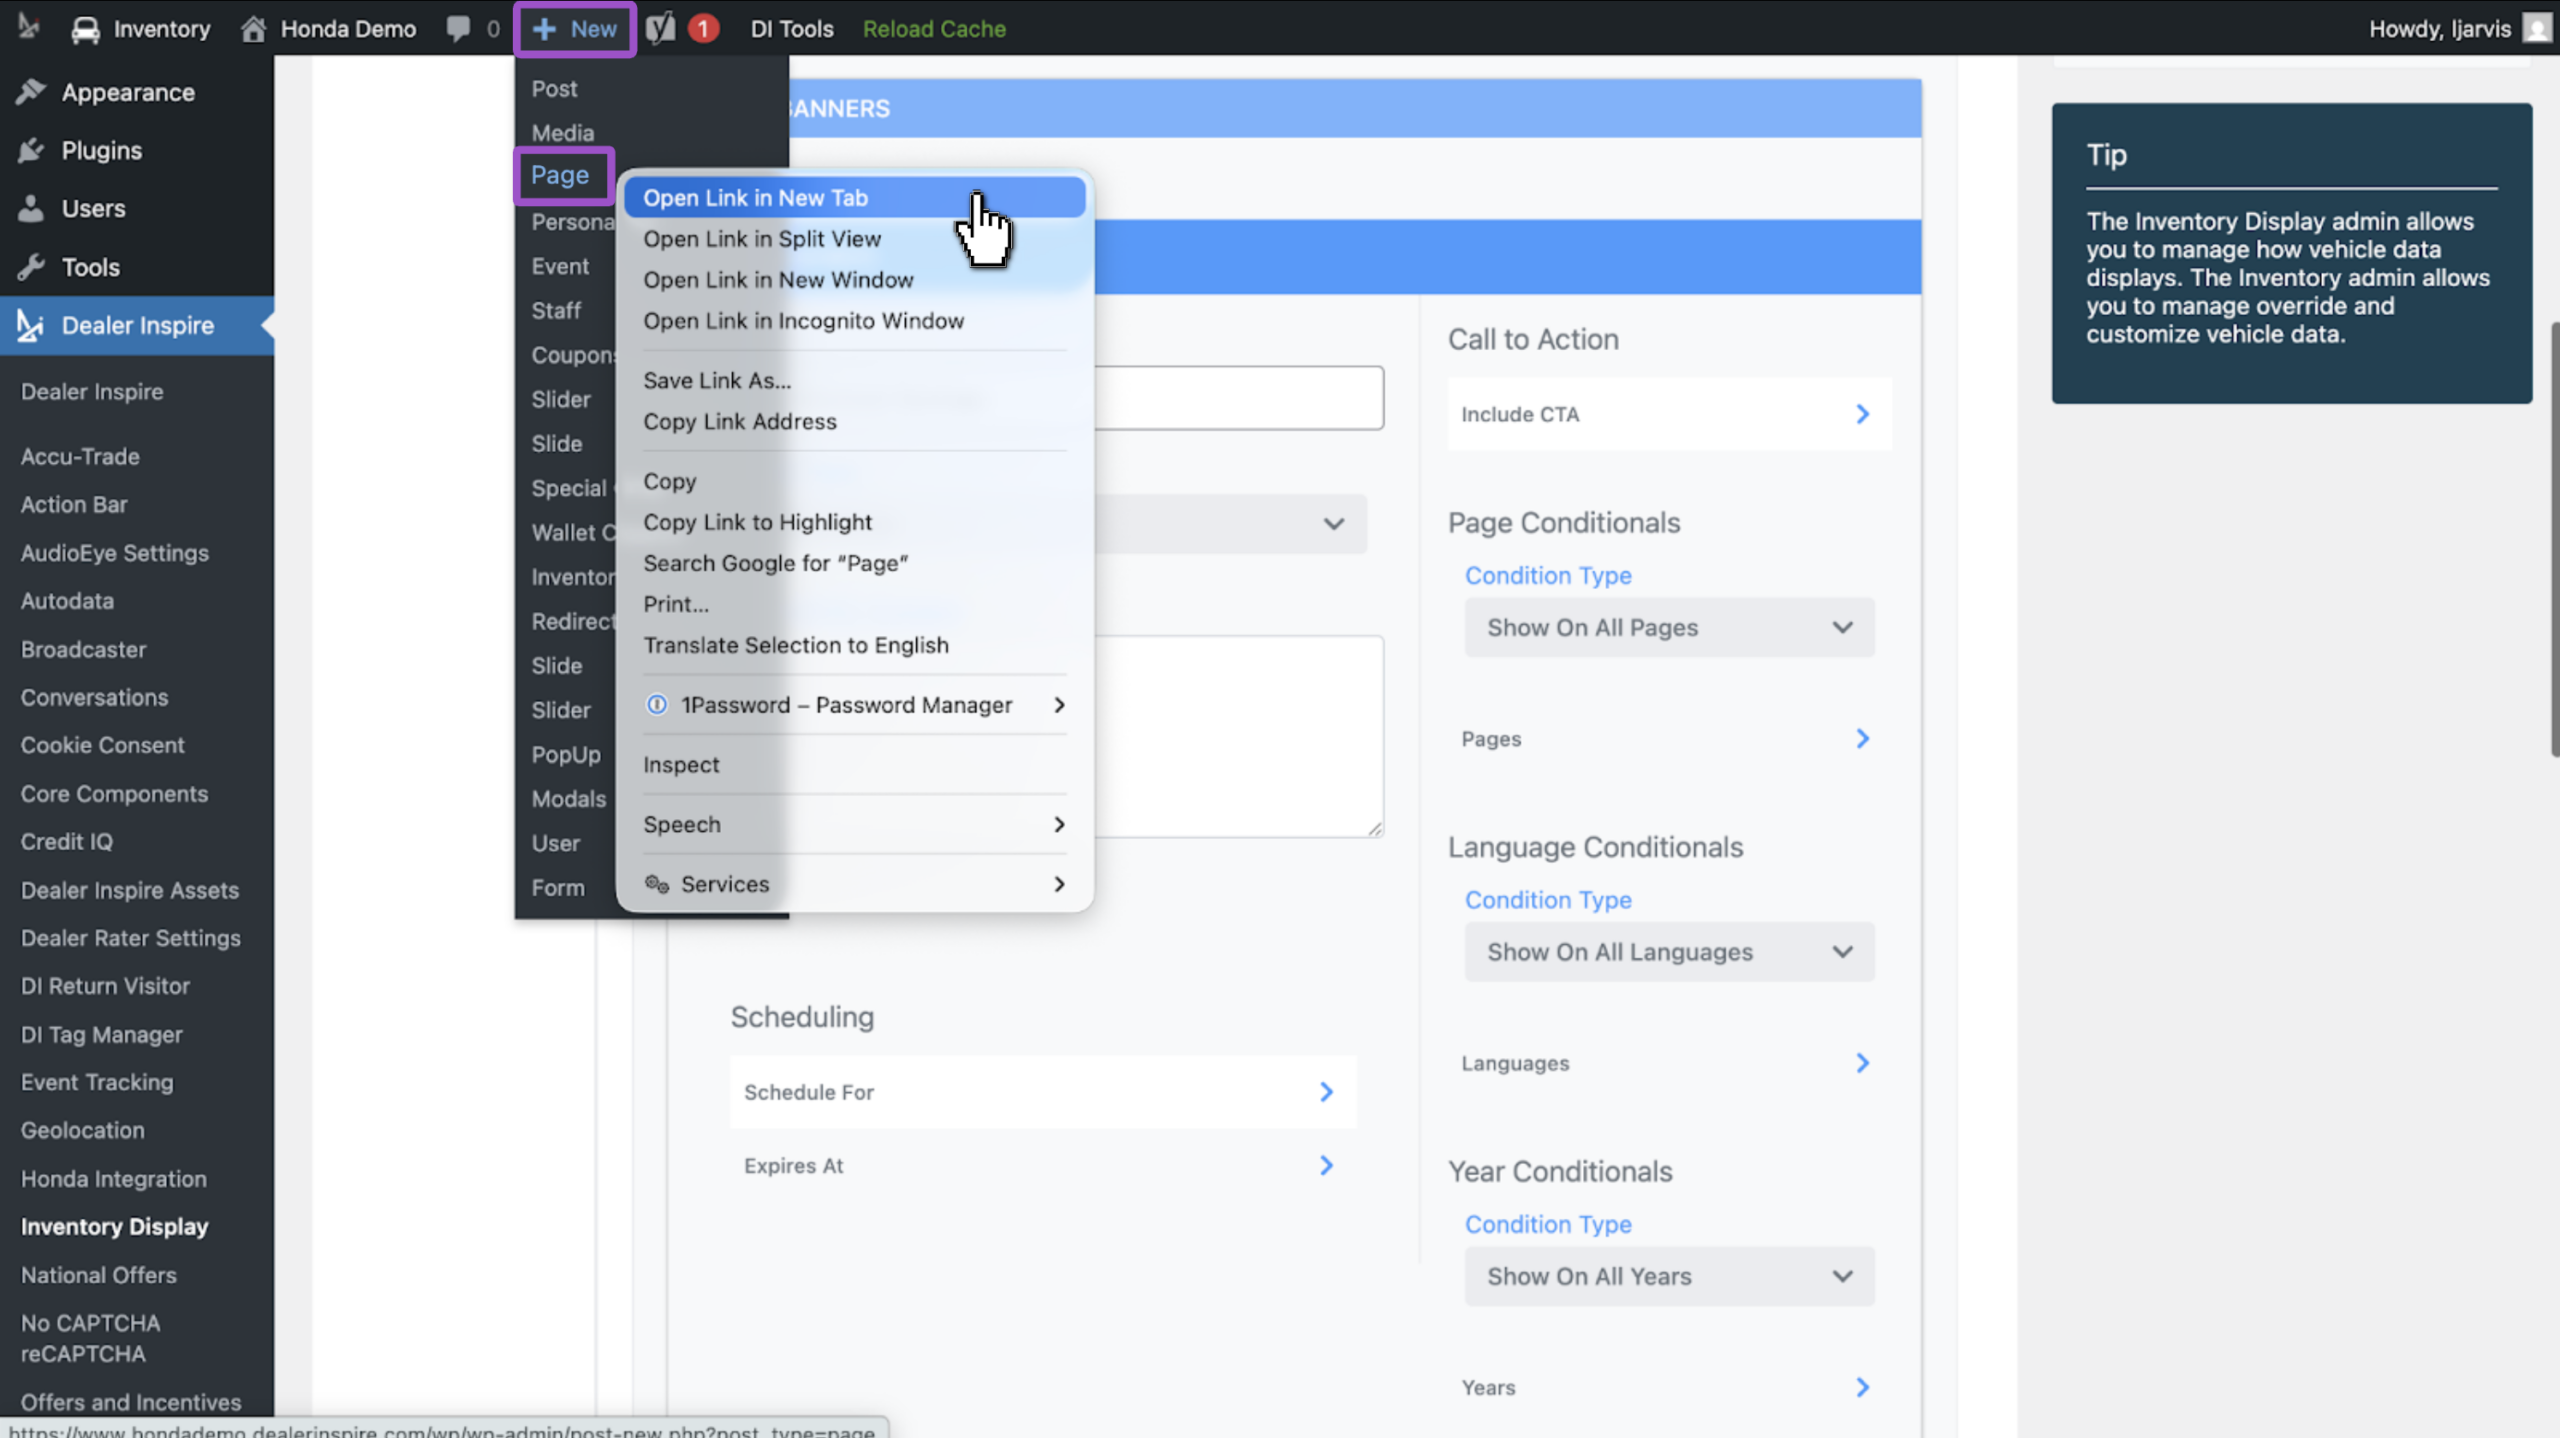
Task: Open Honda Integration sidebar link
Action: click(114, 1179)
